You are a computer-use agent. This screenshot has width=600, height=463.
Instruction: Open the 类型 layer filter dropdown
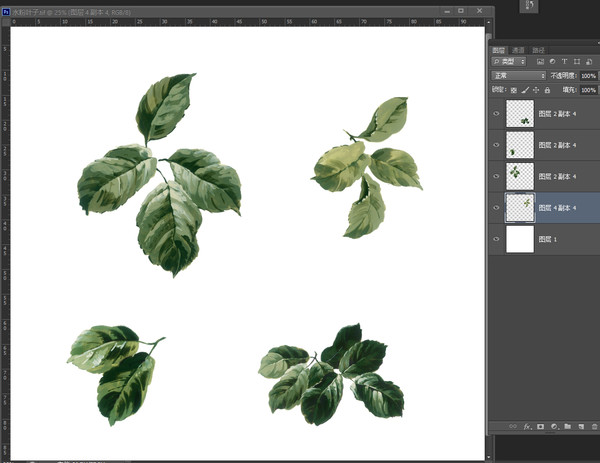[x=509, y=61]
